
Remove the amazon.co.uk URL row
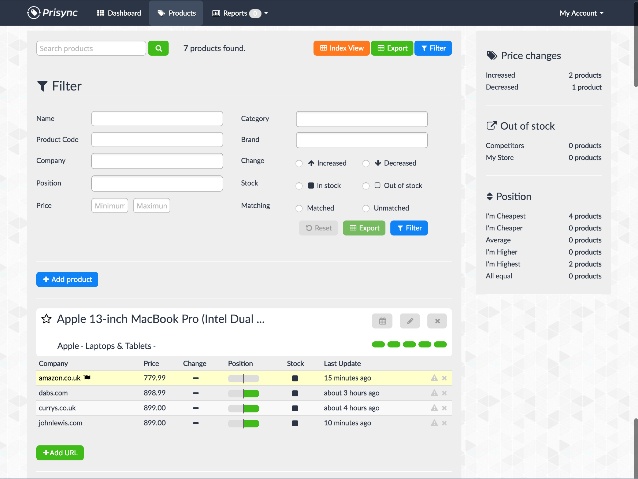(444, 378)
